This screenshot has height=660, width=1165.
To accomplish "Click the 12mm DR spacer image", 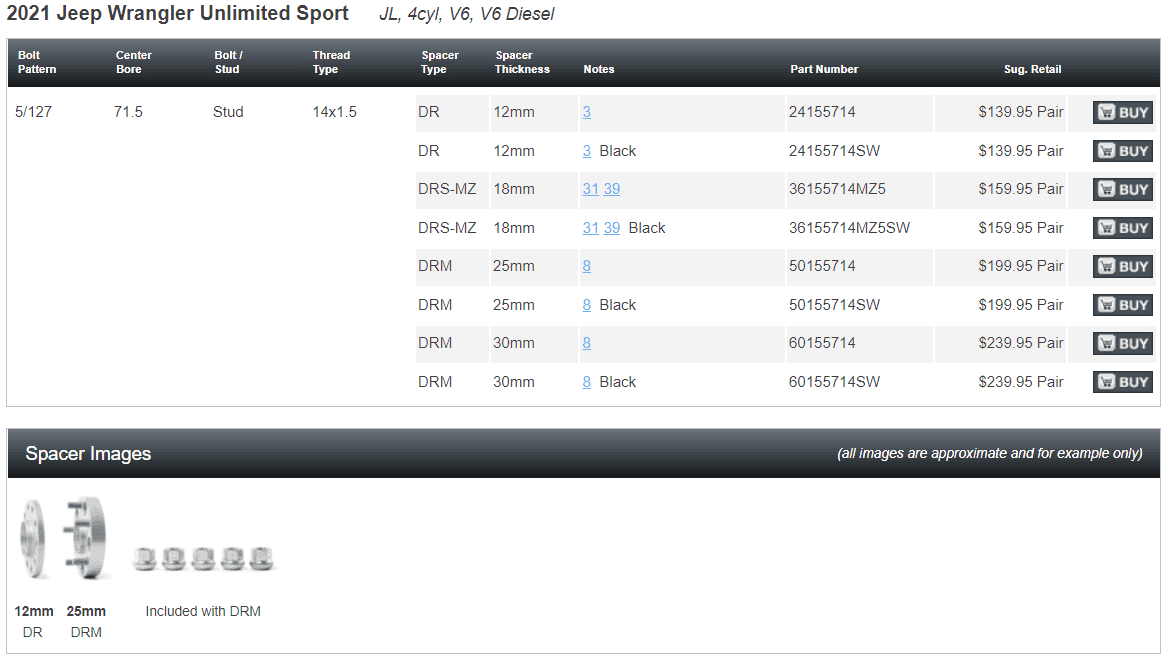I will [33, 539].
